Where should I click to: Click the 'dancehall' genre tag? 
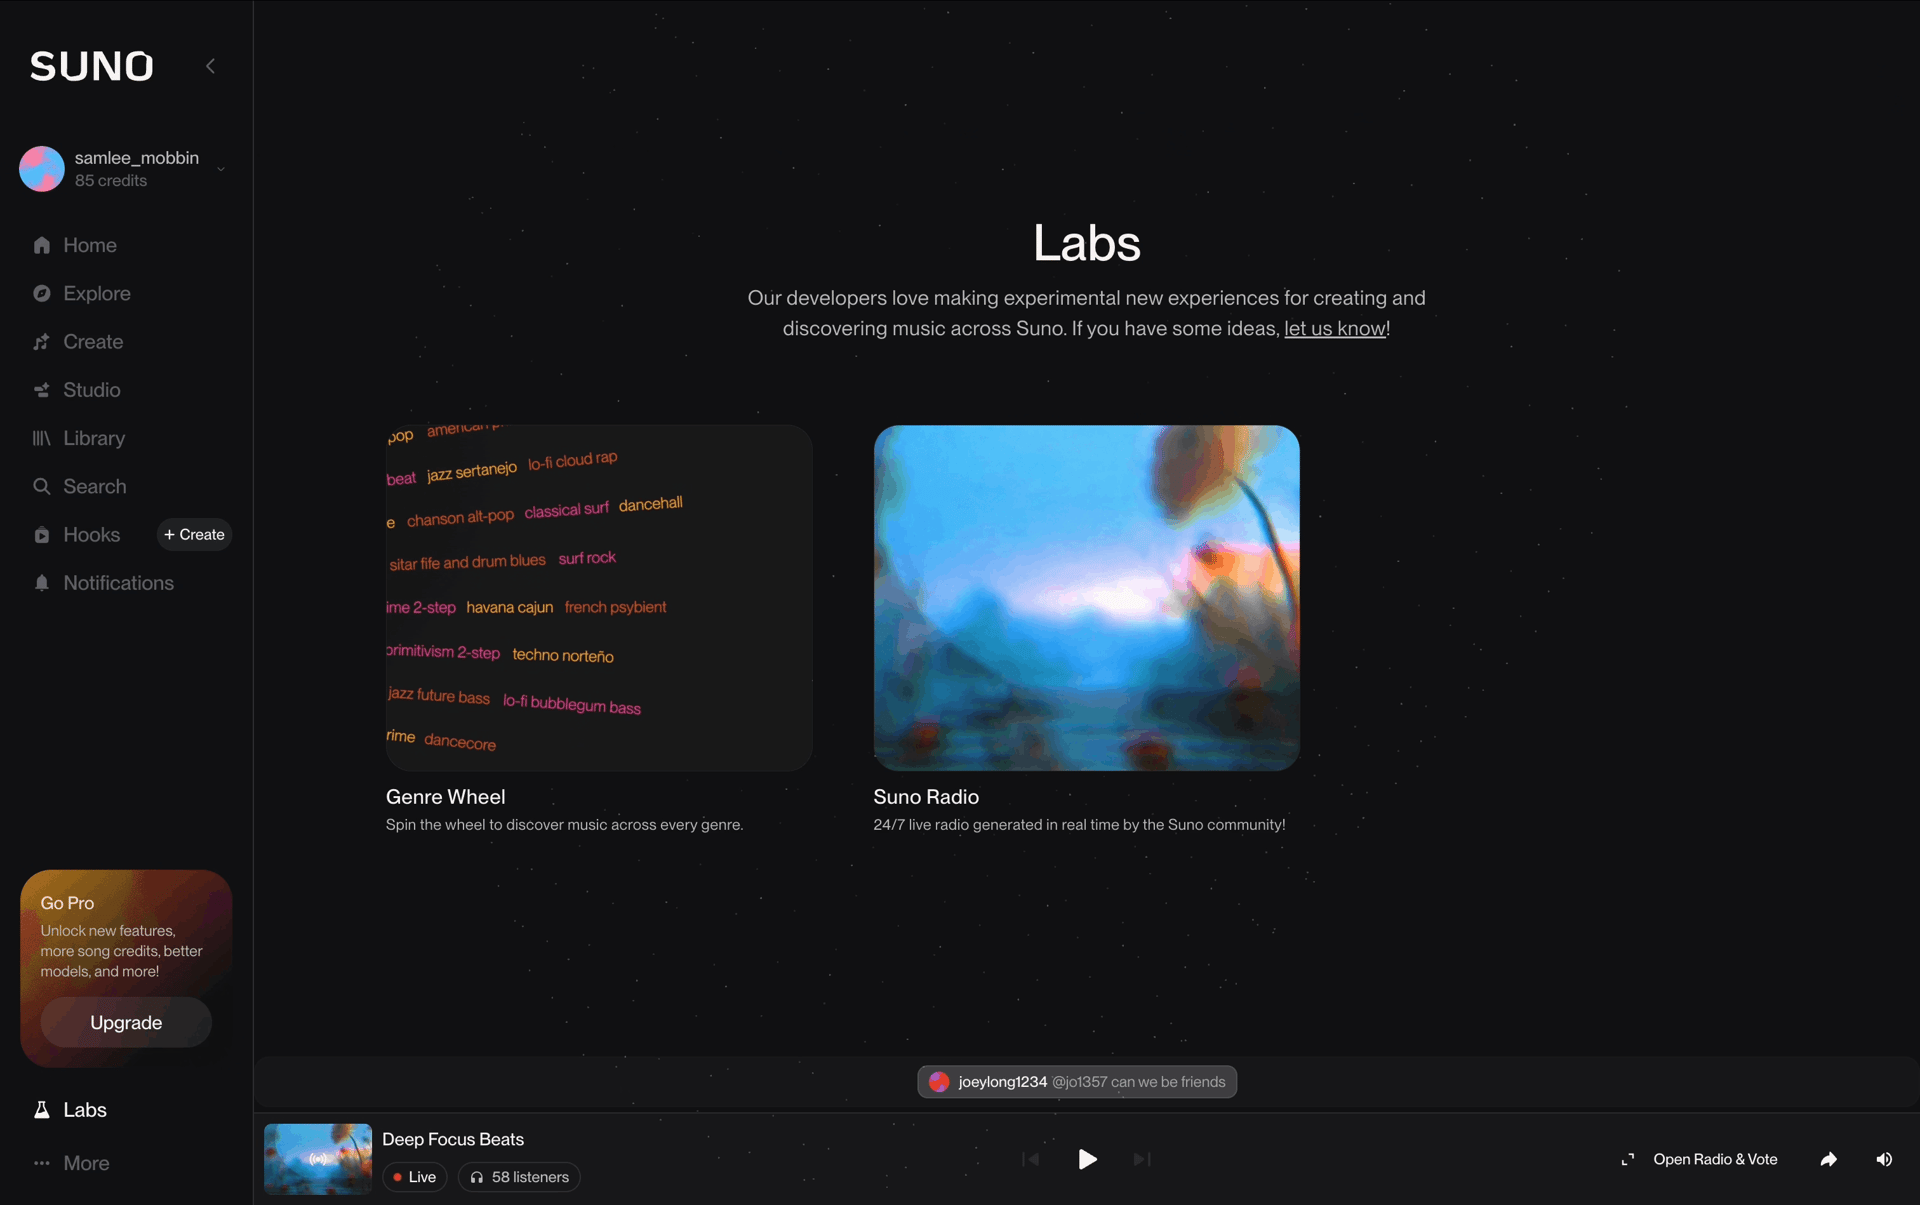tap(651, 504)
